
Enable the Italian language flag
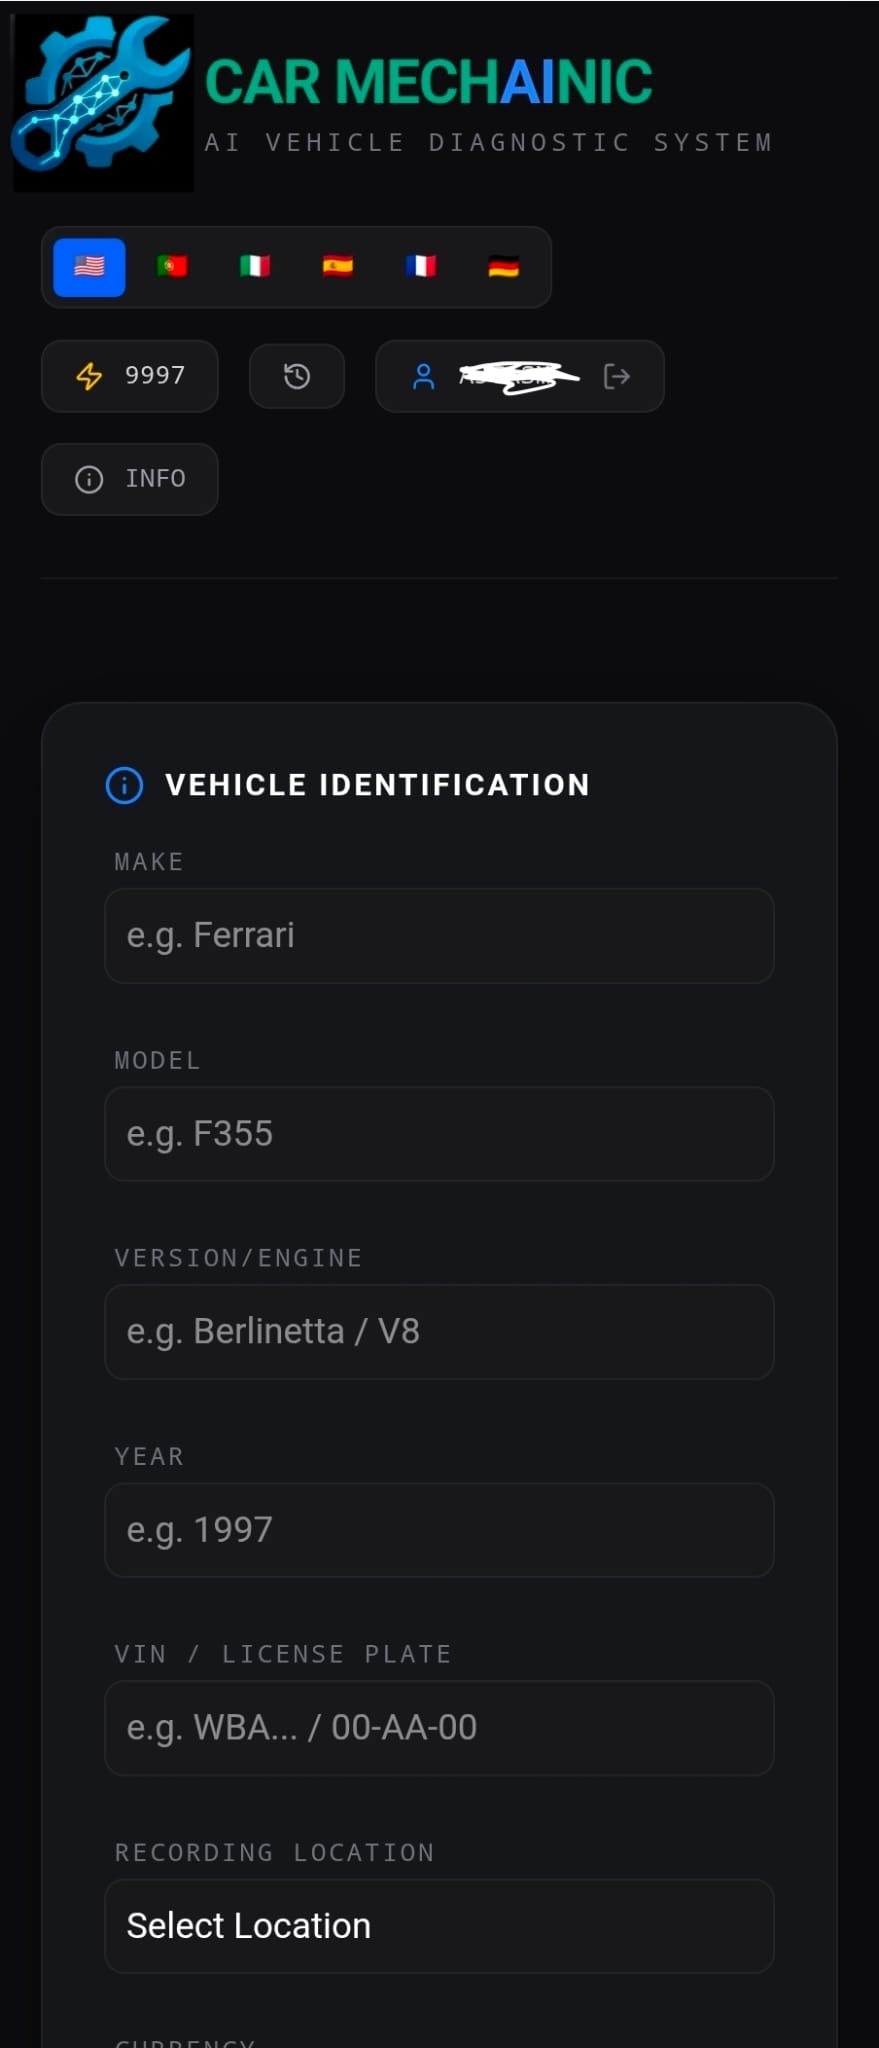255,266
